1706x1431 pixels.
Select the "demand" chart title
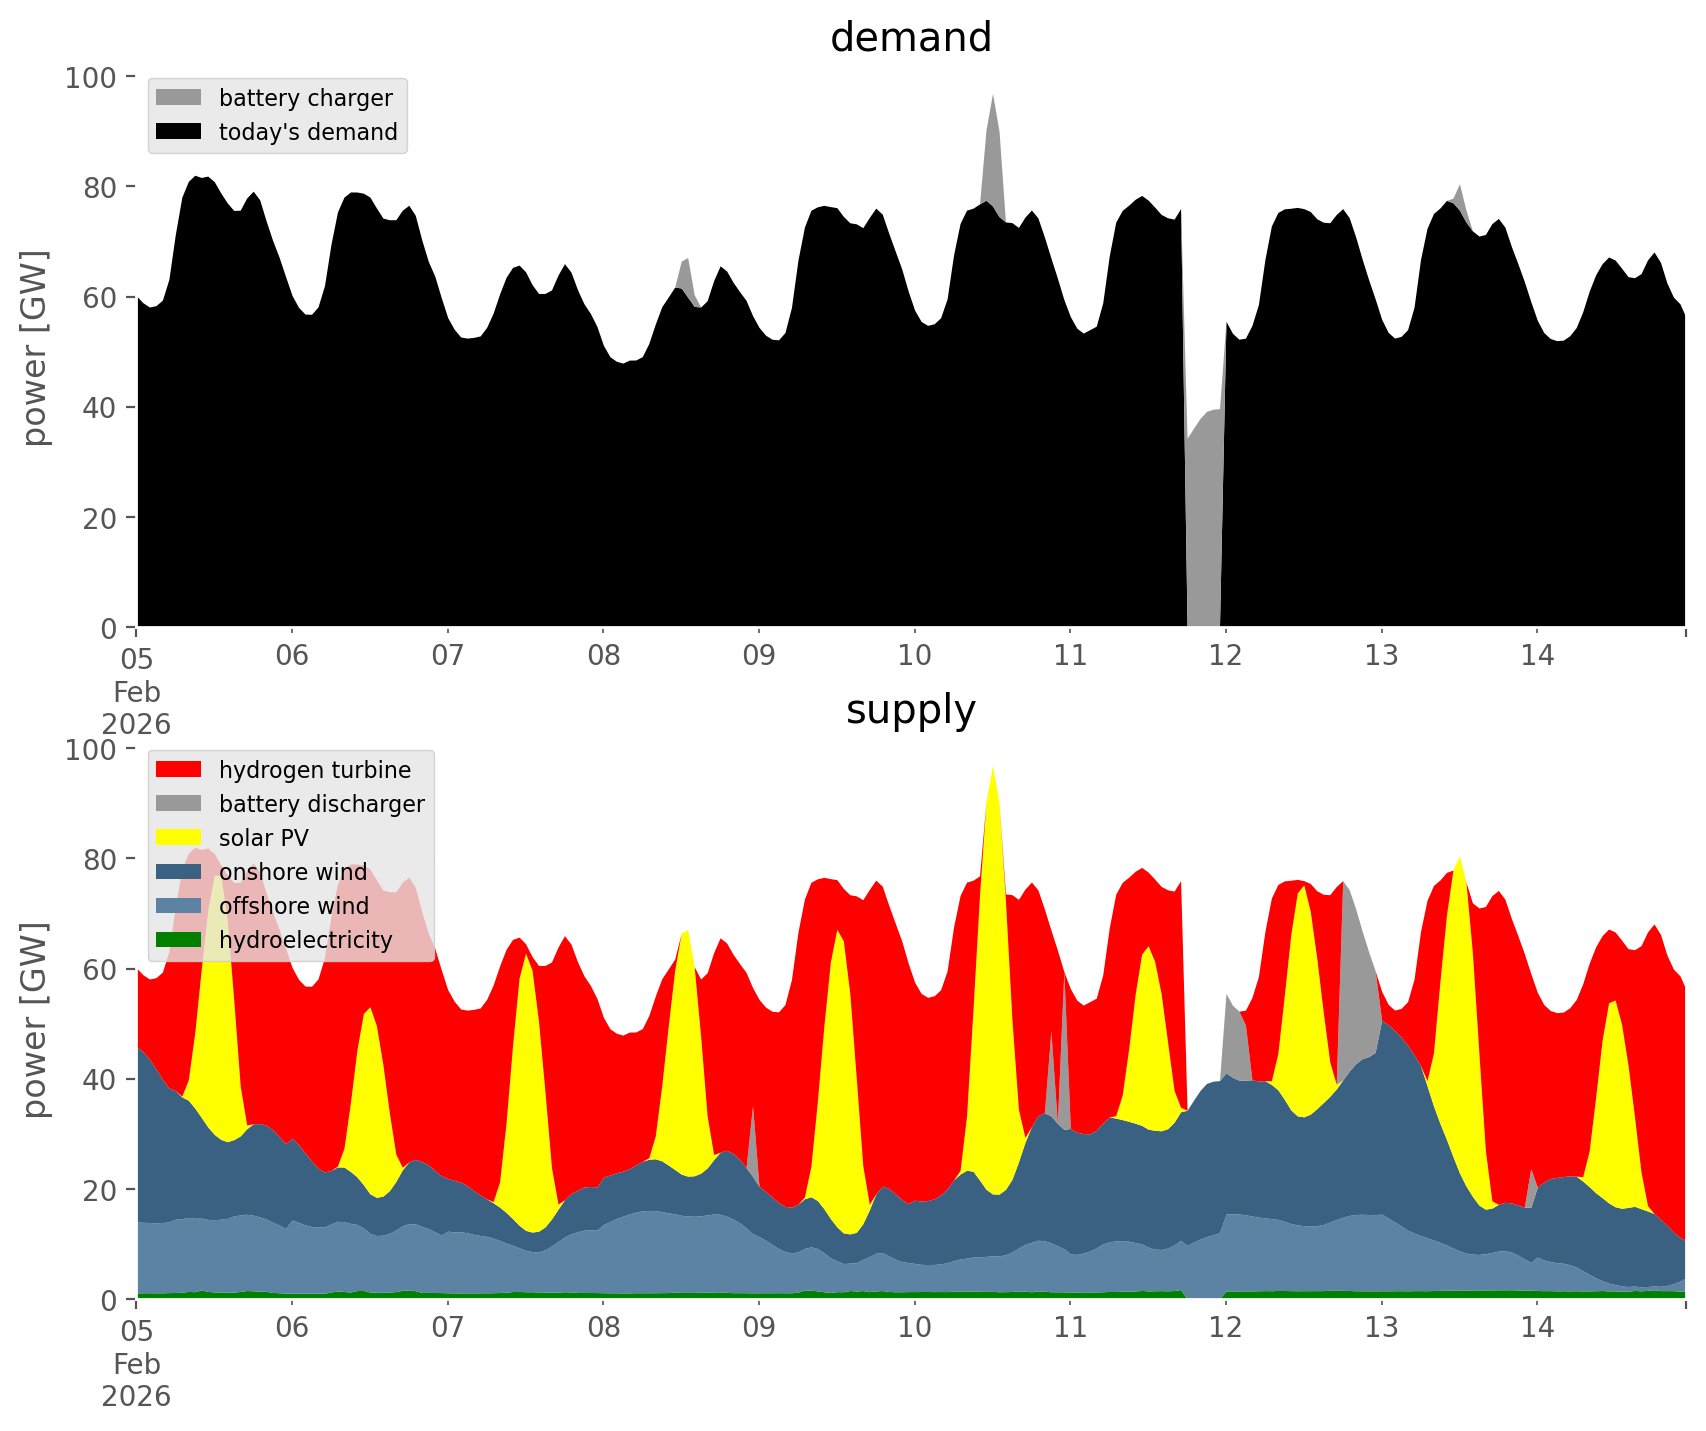click(x=910, y=38)
